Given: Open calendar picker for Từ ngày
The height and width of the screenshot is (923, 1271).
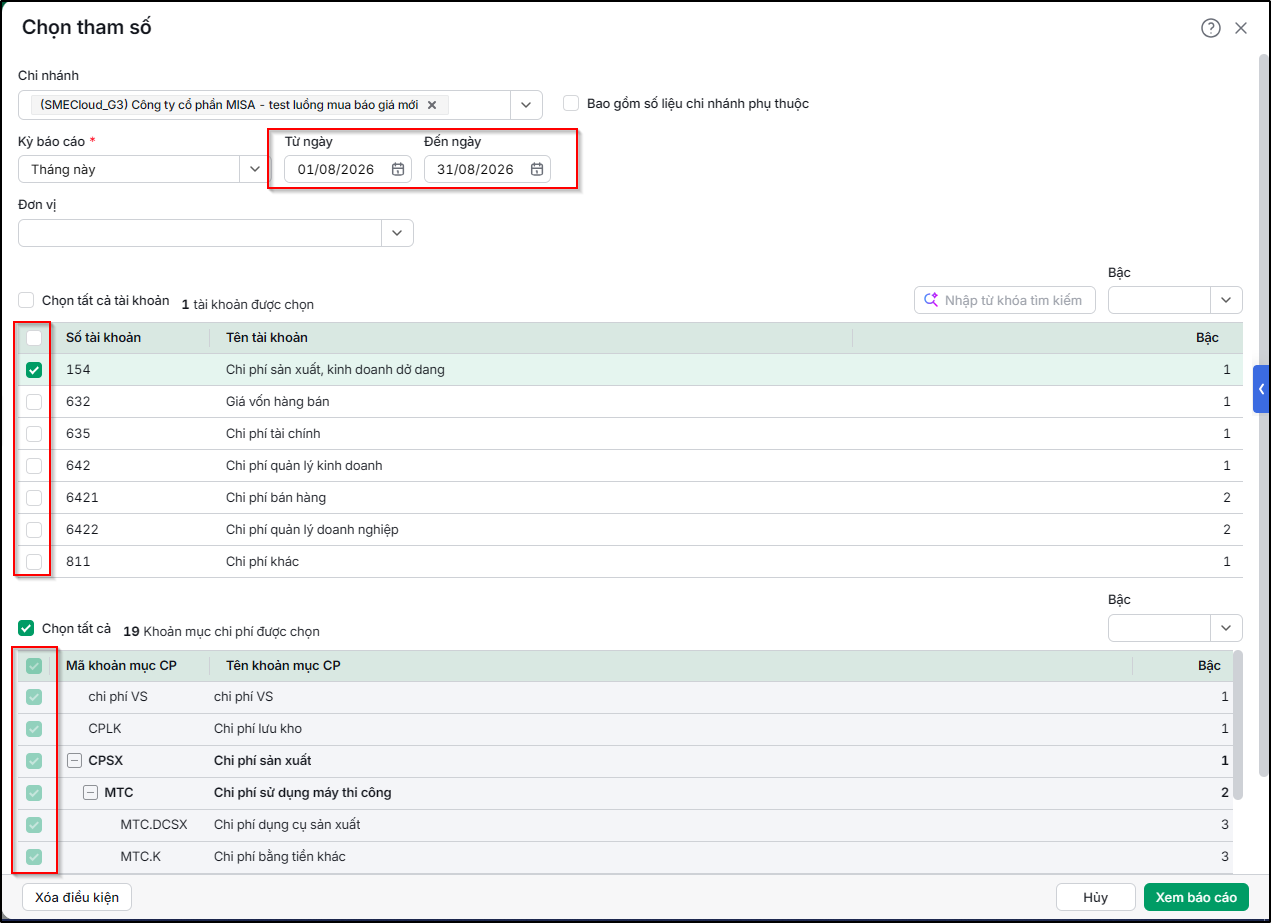Looking at the screenshot, I should 398,169.
